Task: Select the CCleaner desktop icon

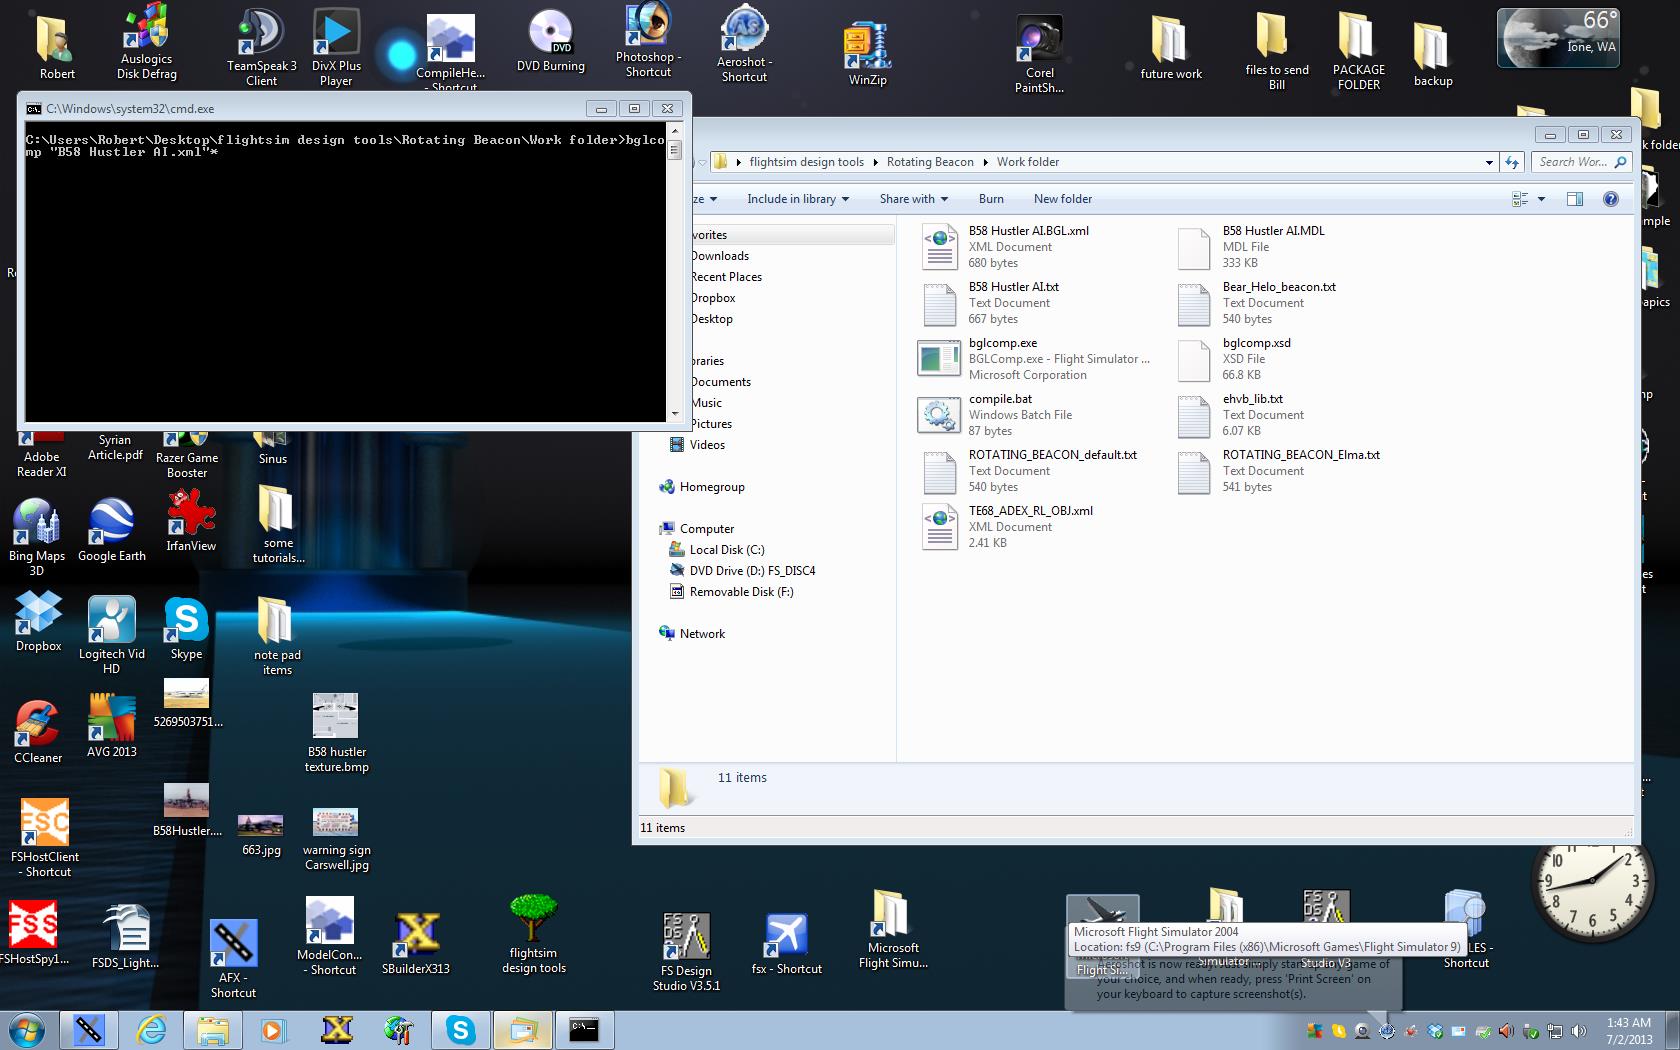Action: (x=38, y=733)
